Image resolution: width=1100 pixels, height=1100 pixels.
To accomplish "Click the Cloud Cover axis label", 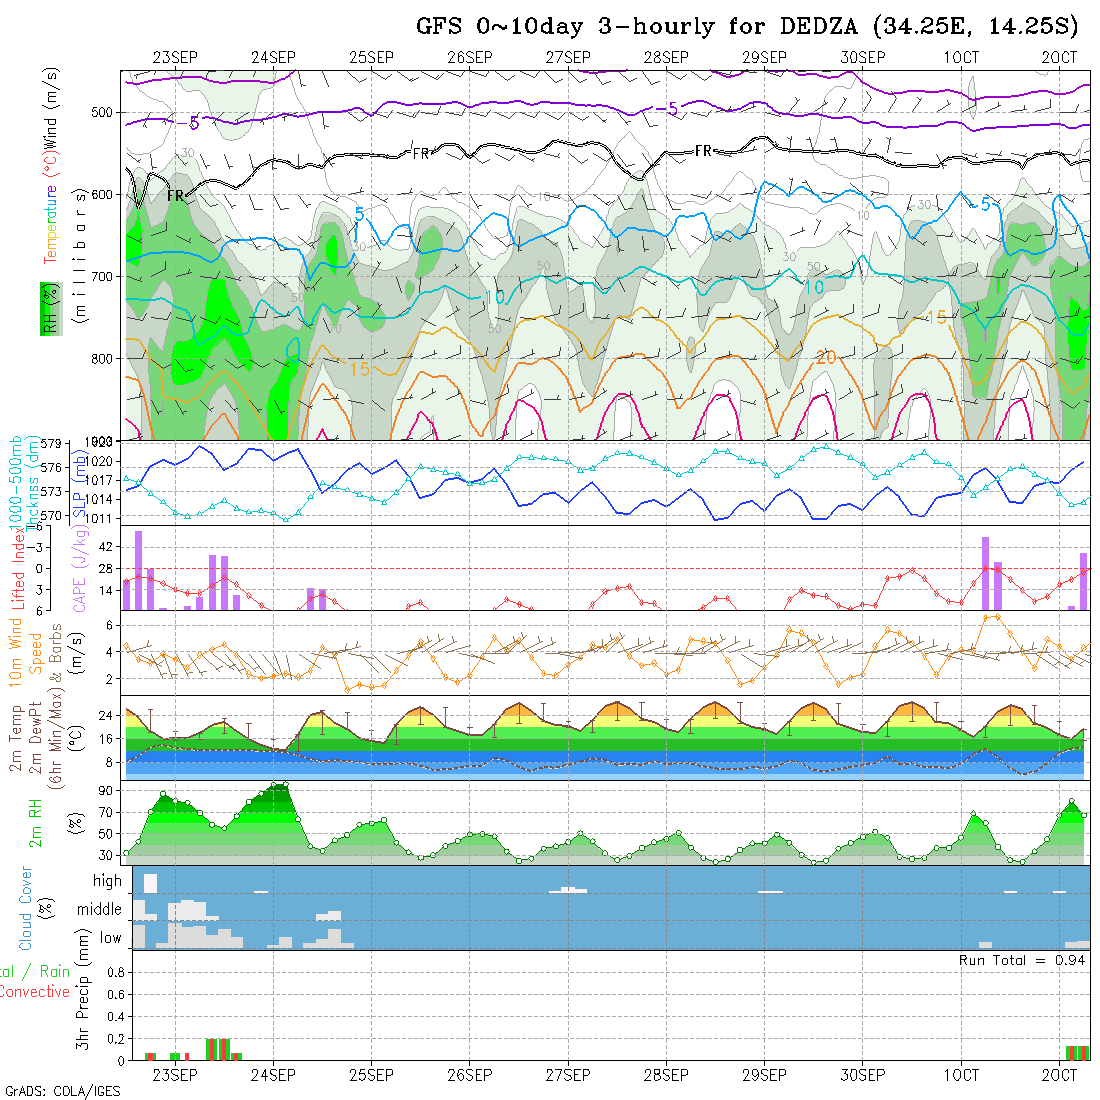I will point(27,908).
